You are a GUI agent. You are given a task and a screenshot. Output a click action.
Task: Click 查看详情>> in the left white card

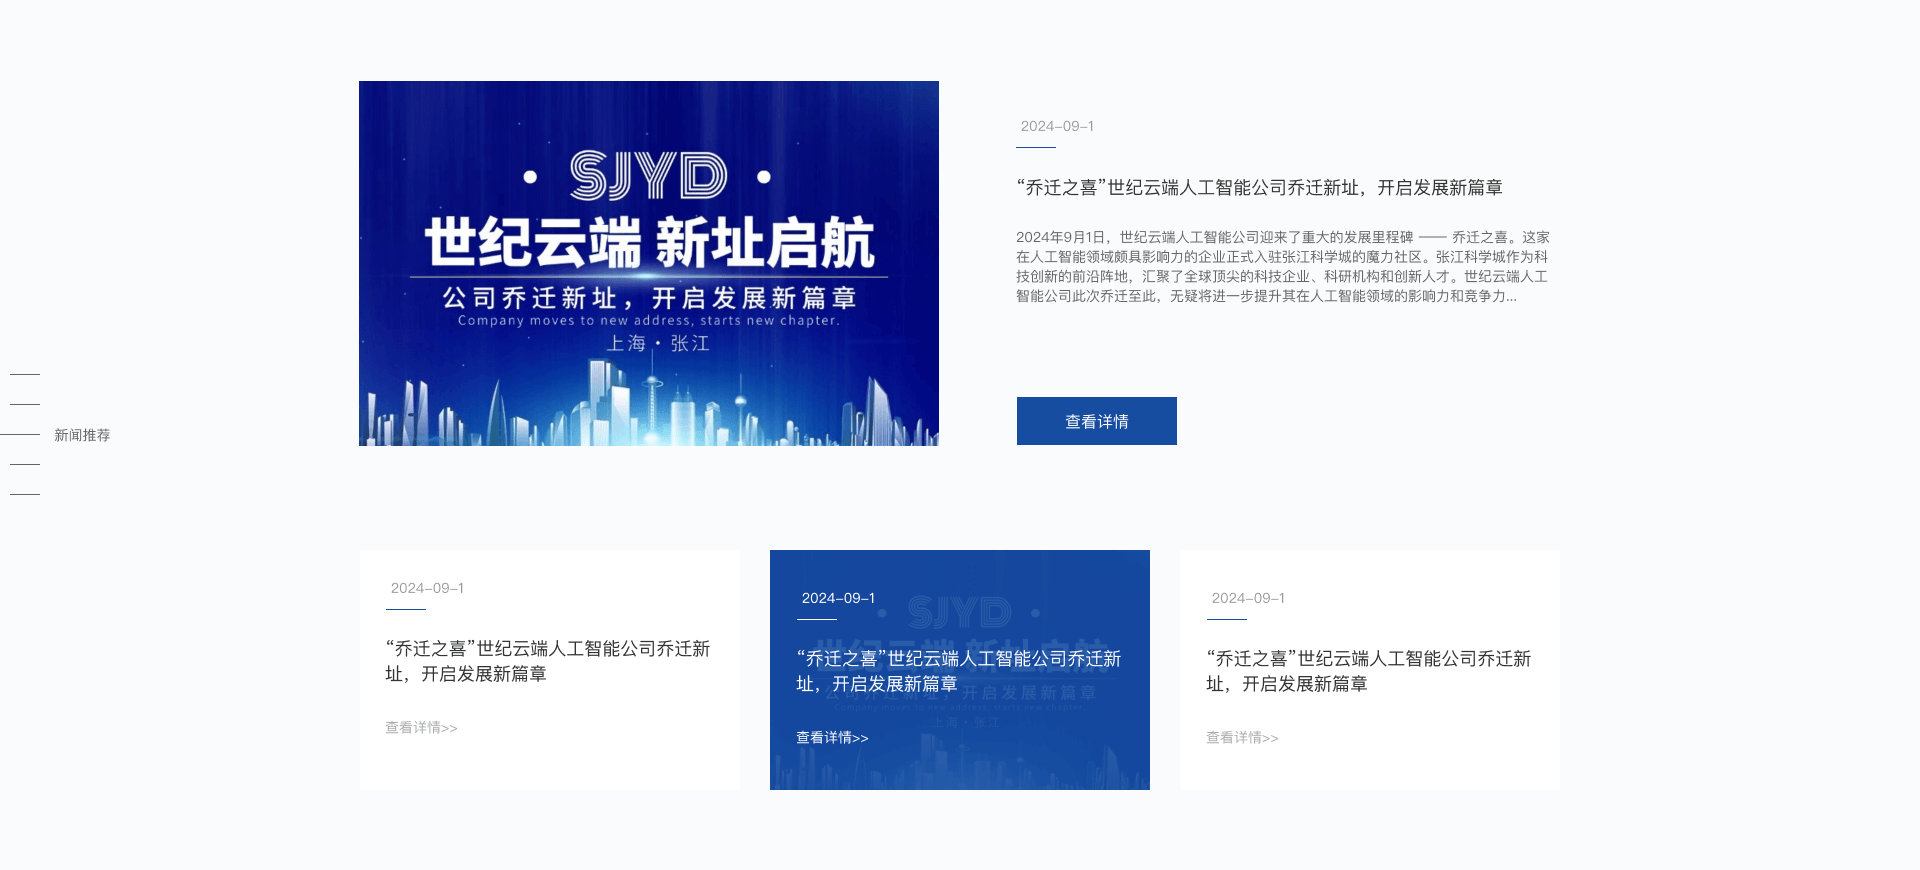pos(421,728)
